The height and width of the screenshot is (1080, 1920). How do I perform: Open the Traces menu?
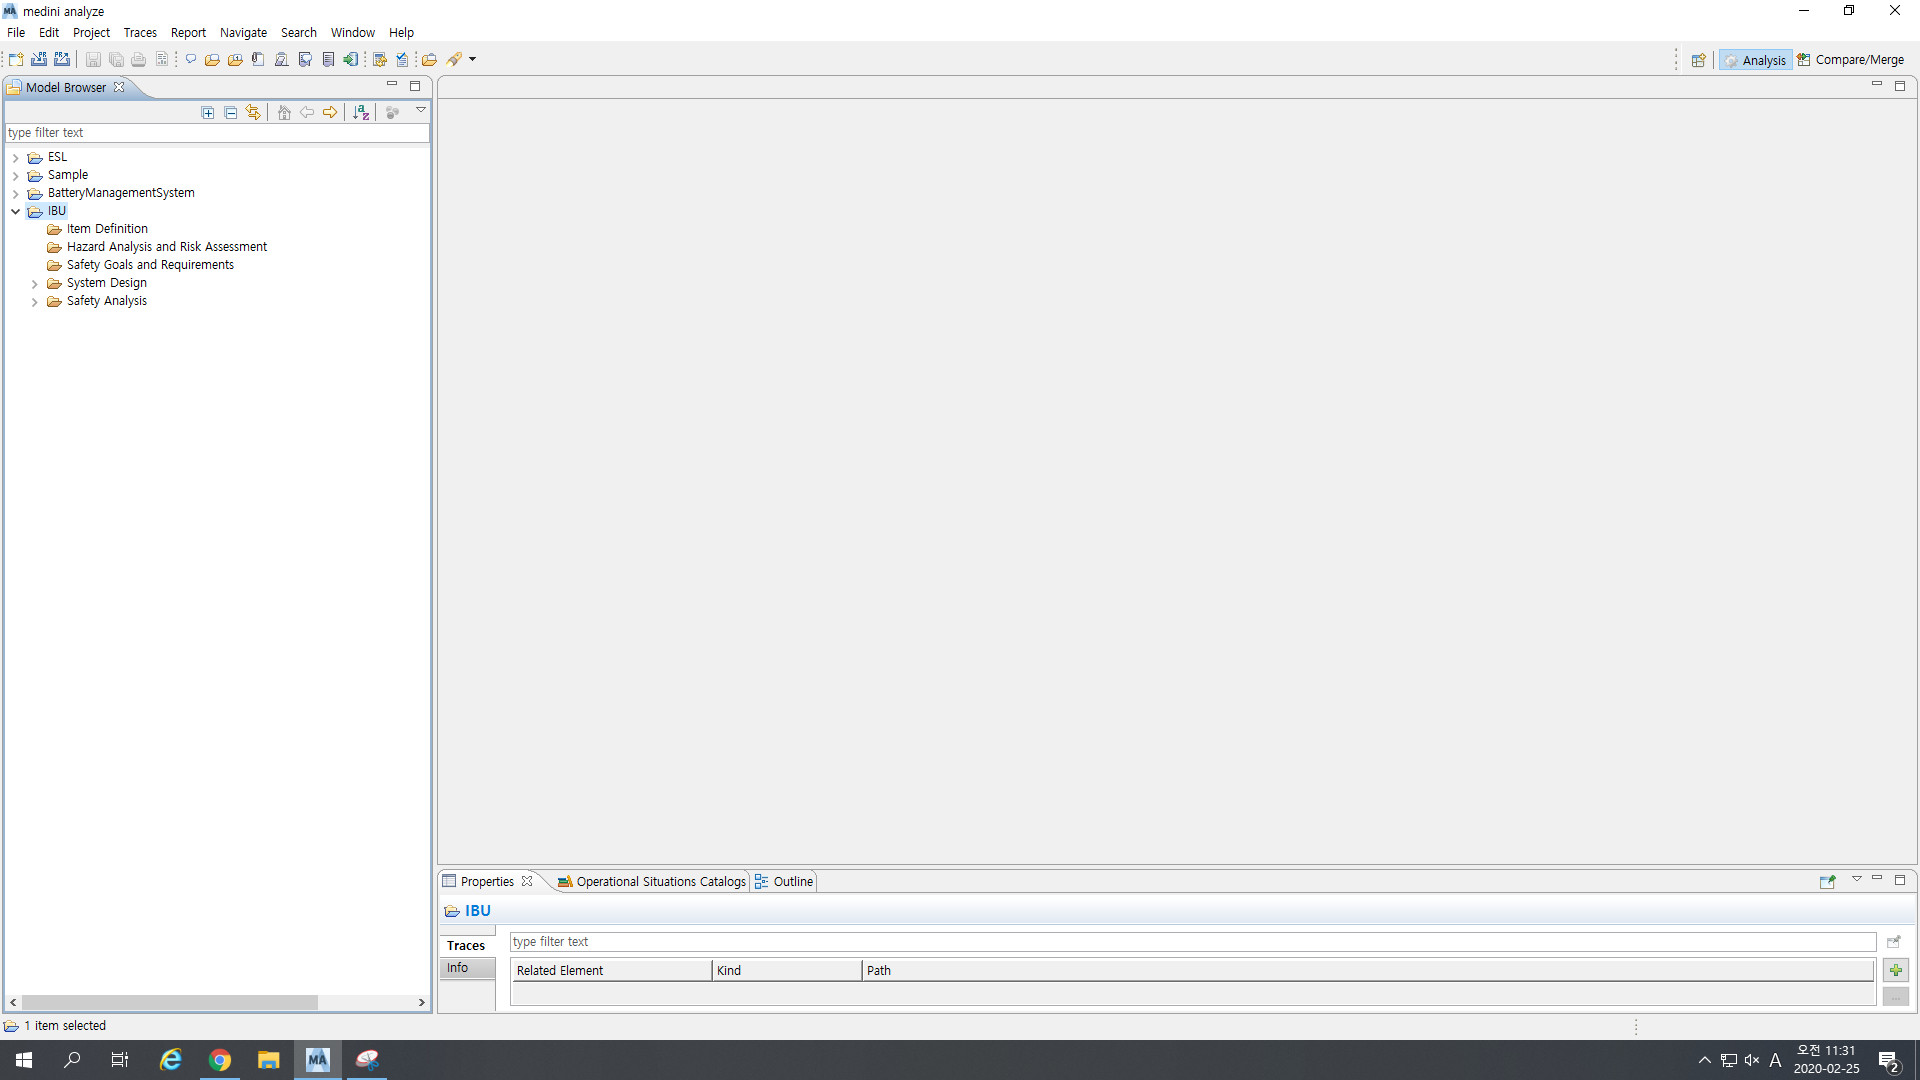click(140, 33)
